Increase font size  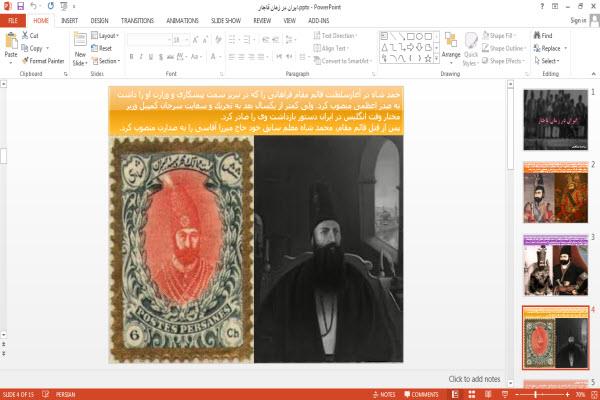point(196,40)
